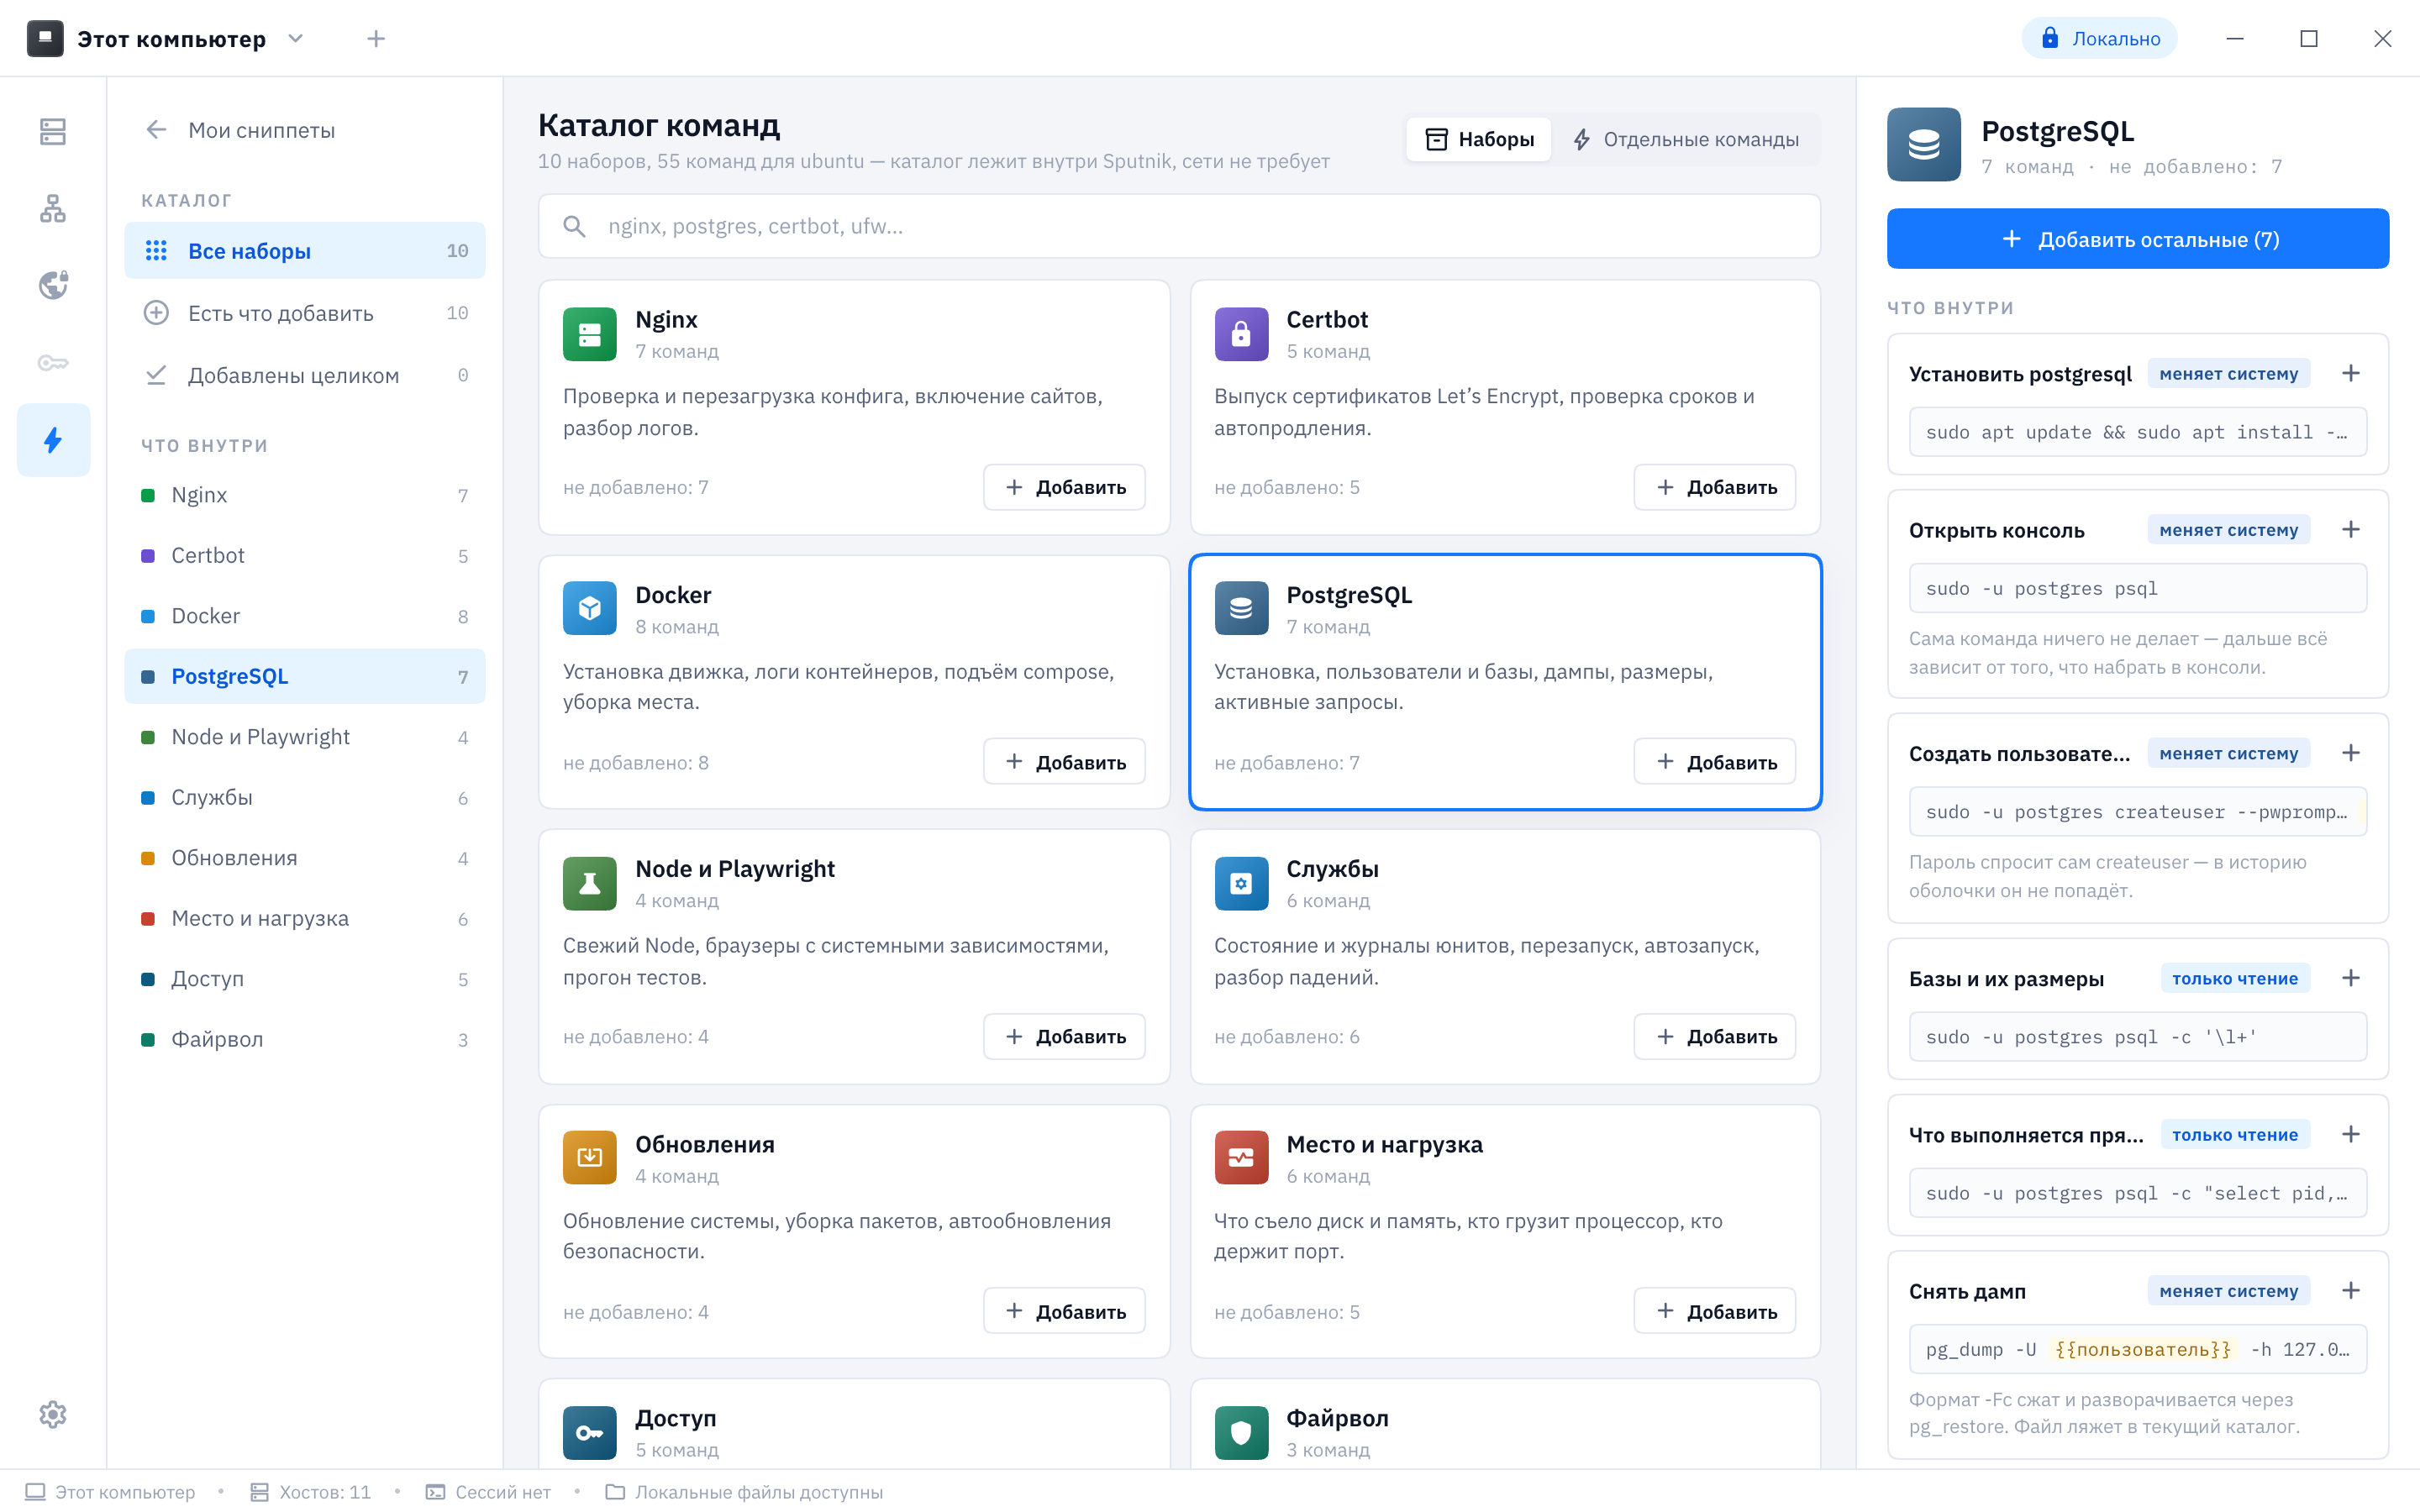This screenshot has width=2420, height=1512.
Task: Click the back arrow next to Мои сниппеты
Action: click(x=156, y=130)
